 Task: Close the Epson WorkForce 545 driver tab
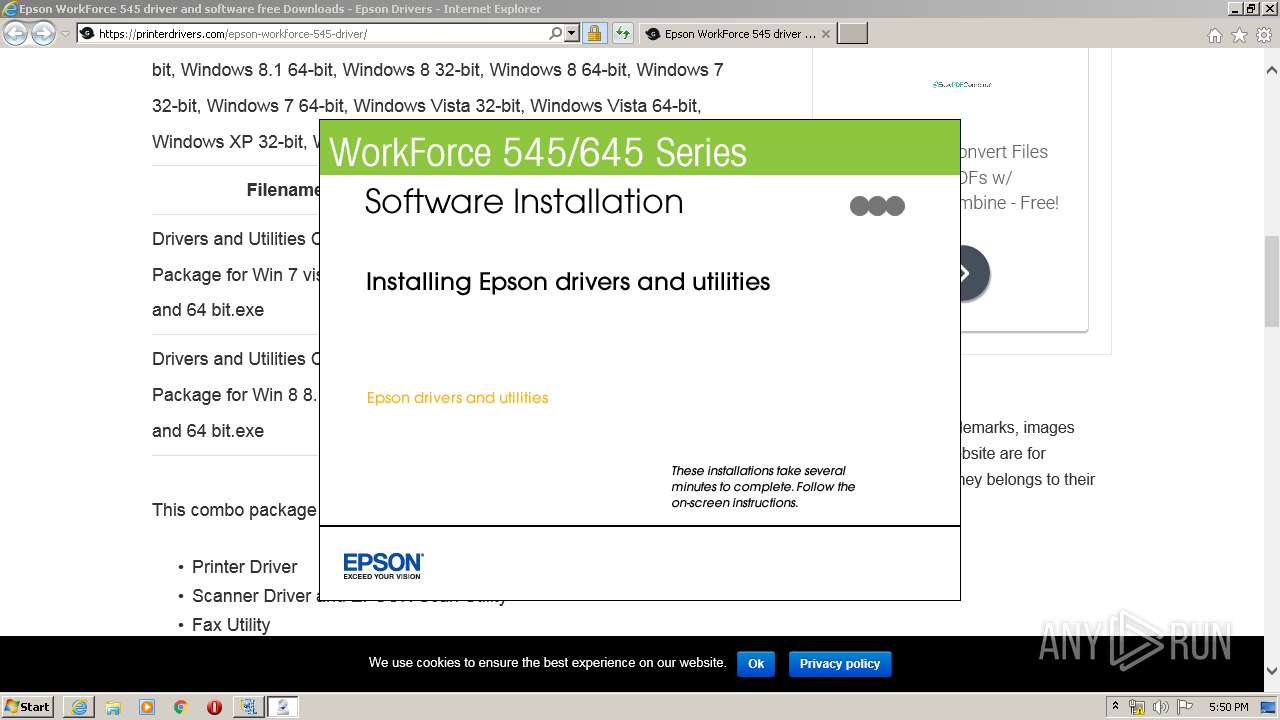point(825,34)
